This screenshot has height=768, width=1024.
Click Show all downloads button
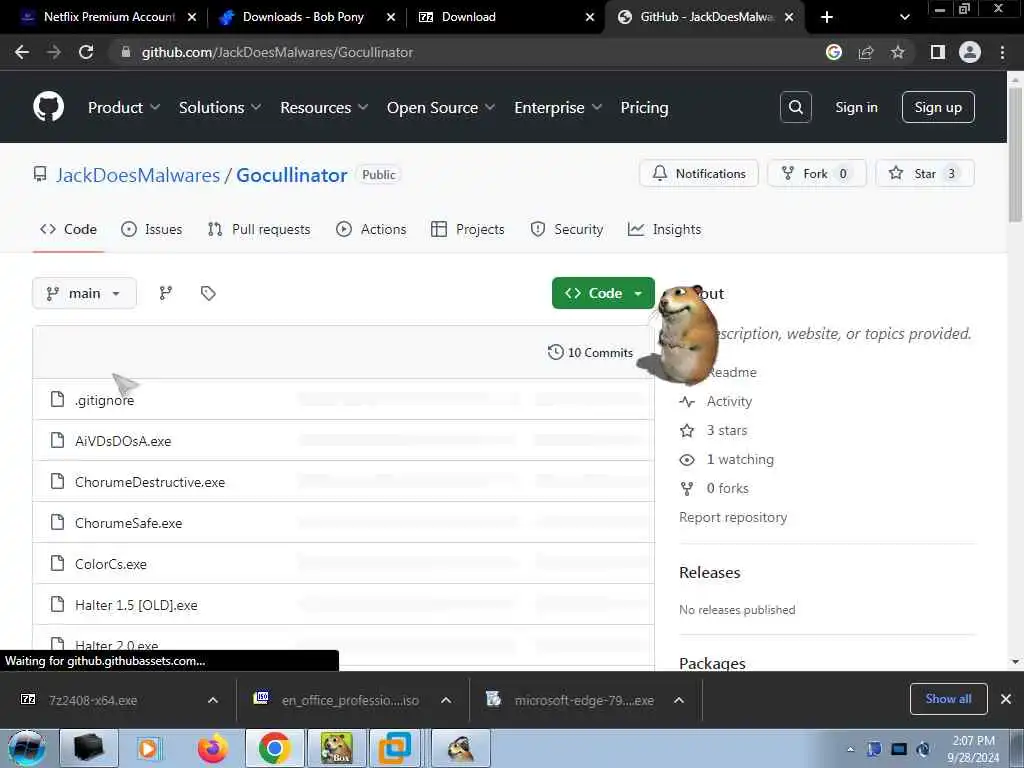pyautogui.click(x=948, y=699)
